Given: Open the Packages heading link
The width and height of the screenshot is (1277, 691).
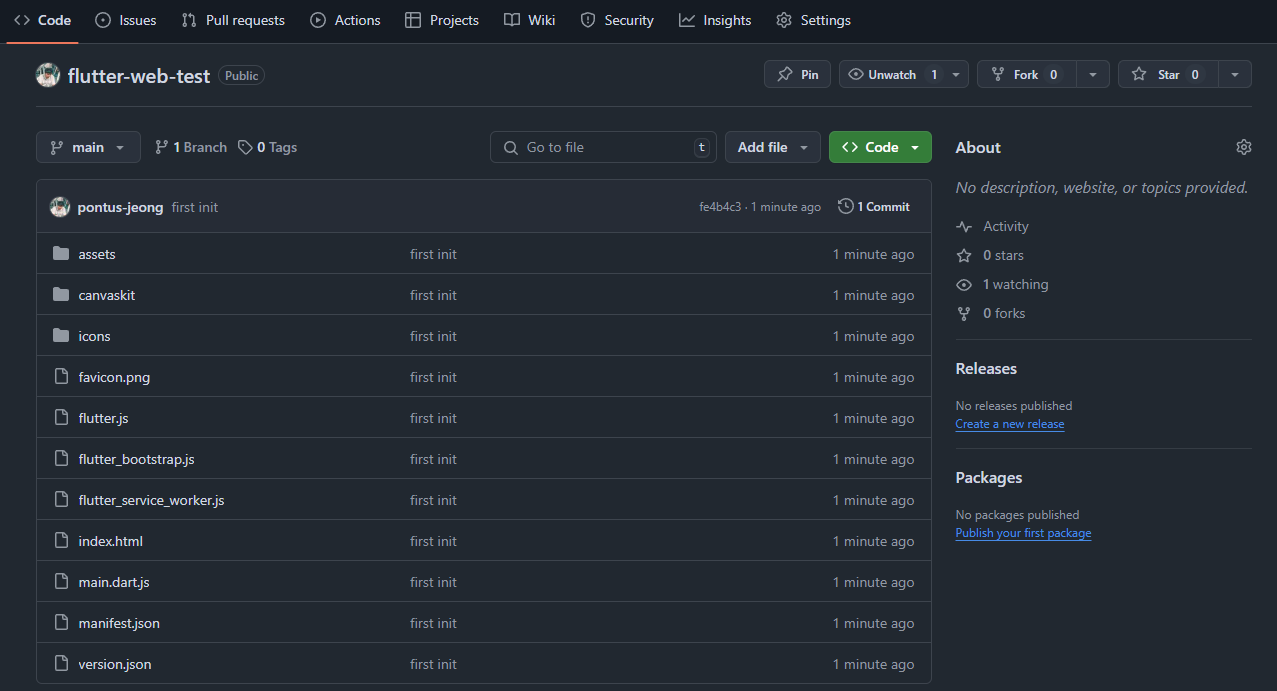Looking at the screenshot, I should tap(989, 478).
